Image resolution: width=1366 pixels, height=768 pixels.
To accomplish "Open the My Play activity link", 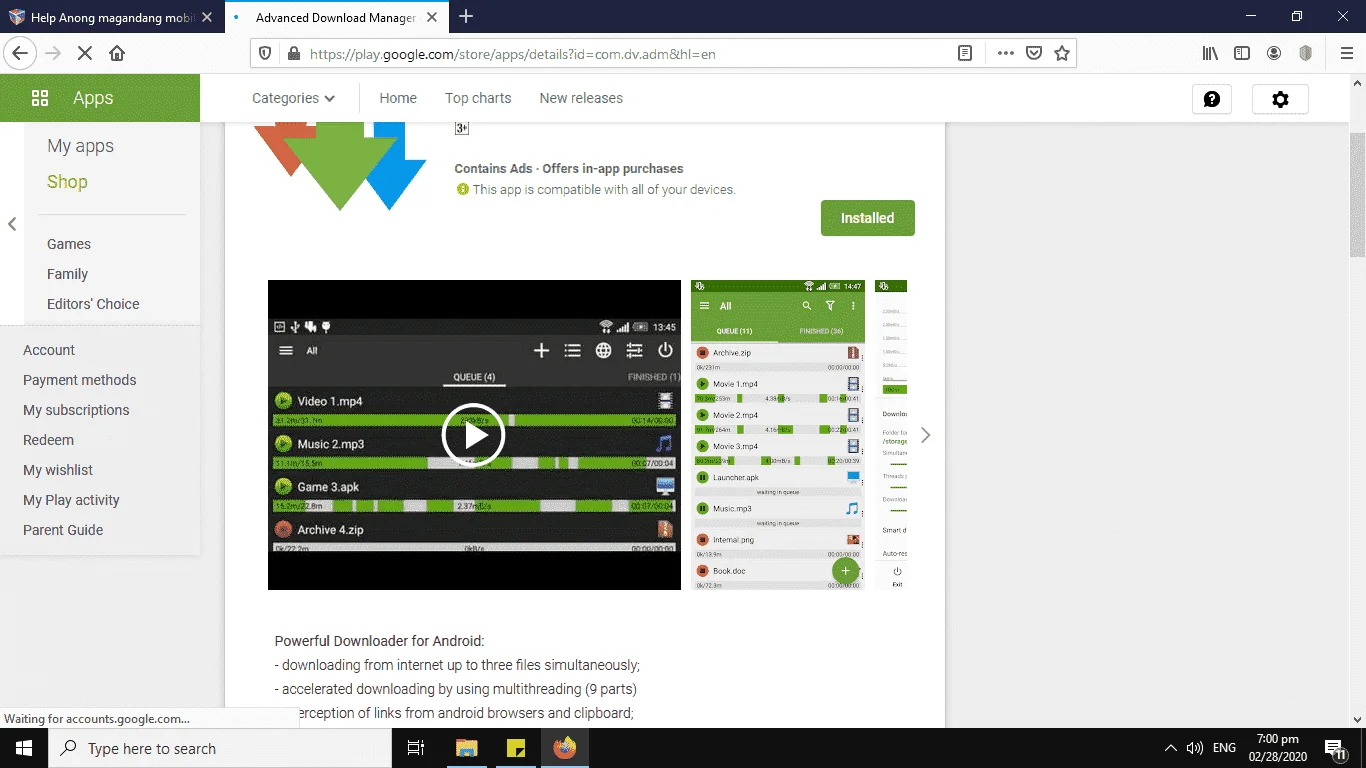I will [x=71, y=500].
